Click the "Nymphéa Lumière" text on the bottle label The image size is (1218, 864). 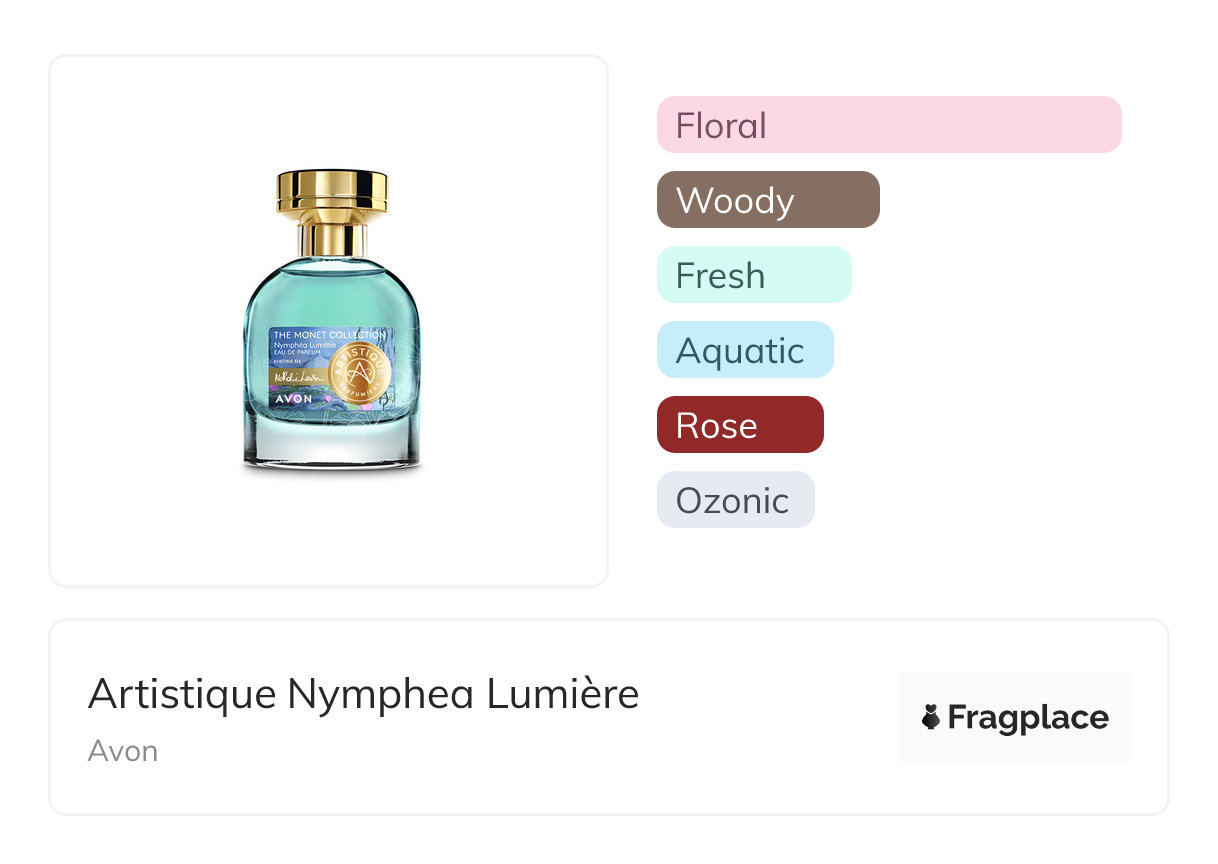tap(306, 345)
